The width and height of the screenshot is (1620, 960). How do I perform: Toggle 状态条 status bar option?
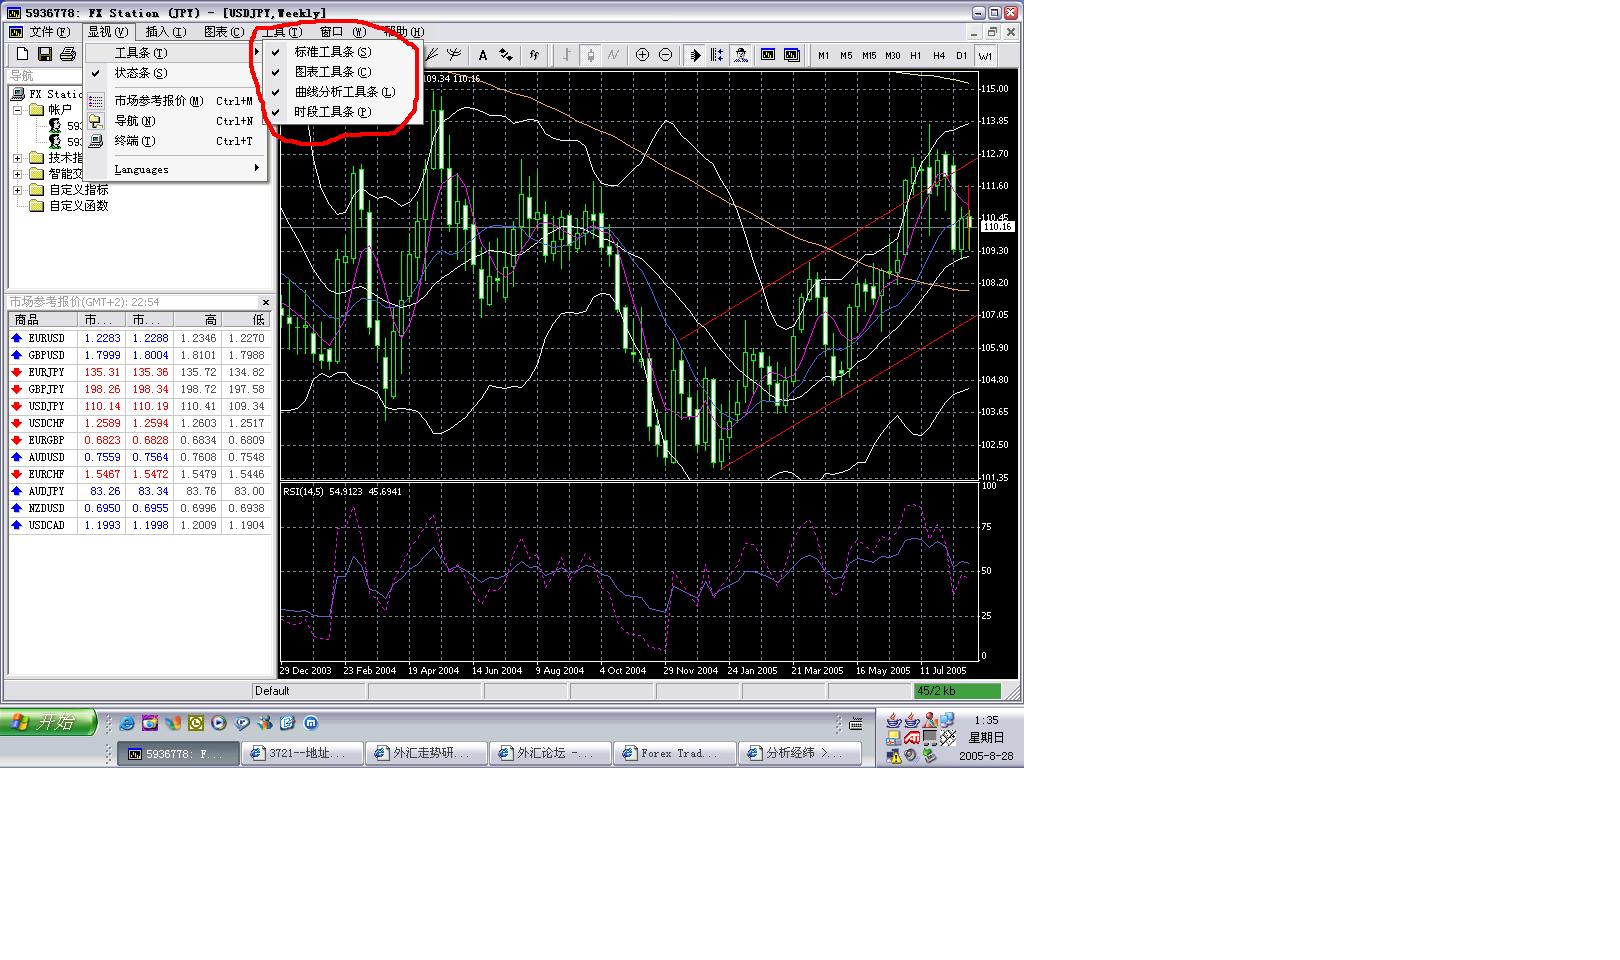176,73
